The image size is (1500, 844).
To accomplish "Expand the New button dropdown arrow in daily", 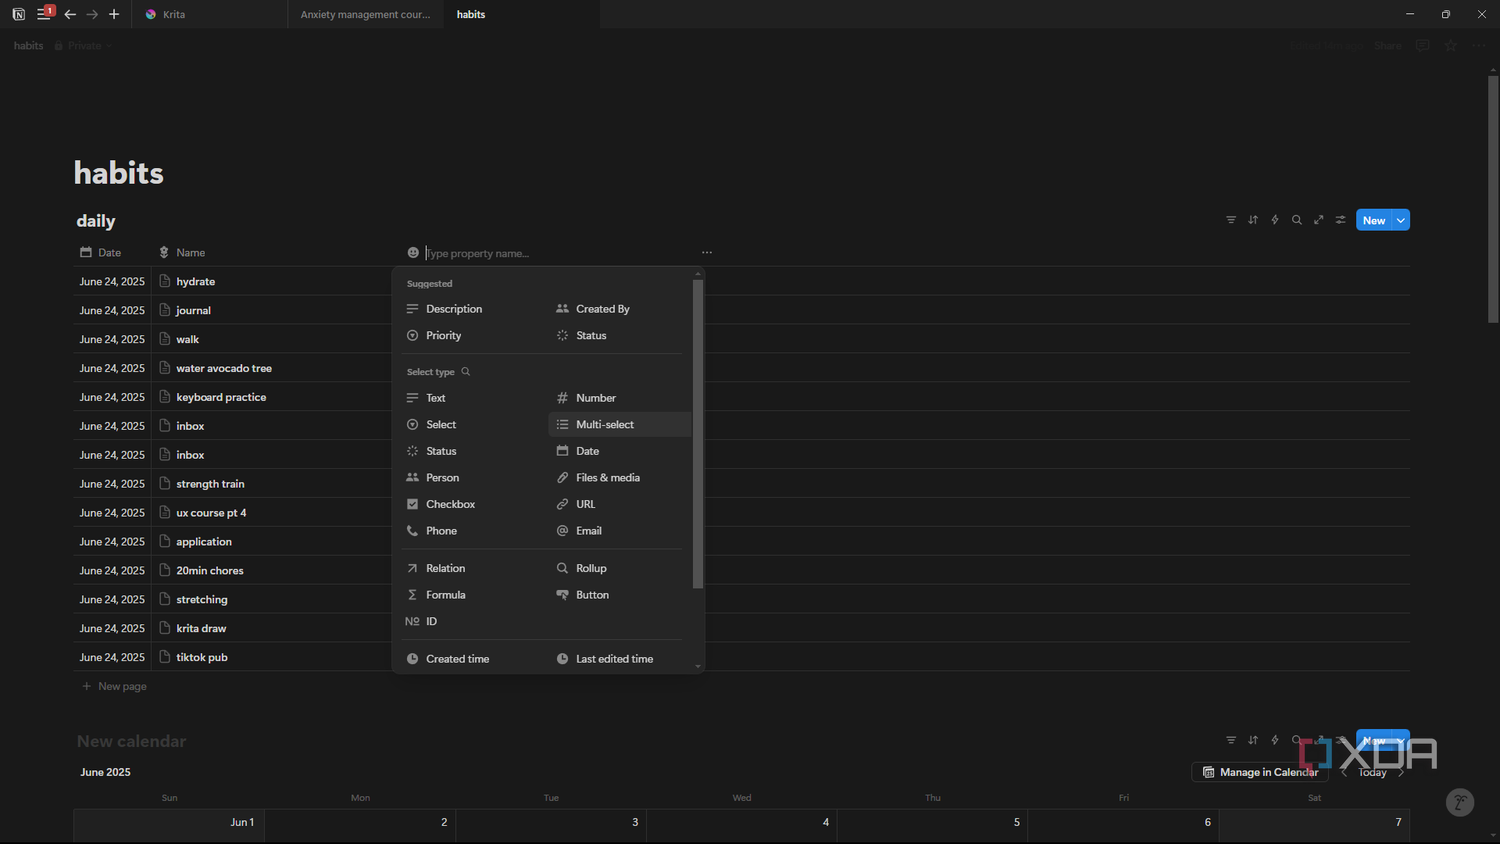I will [x=1401, y=220].
